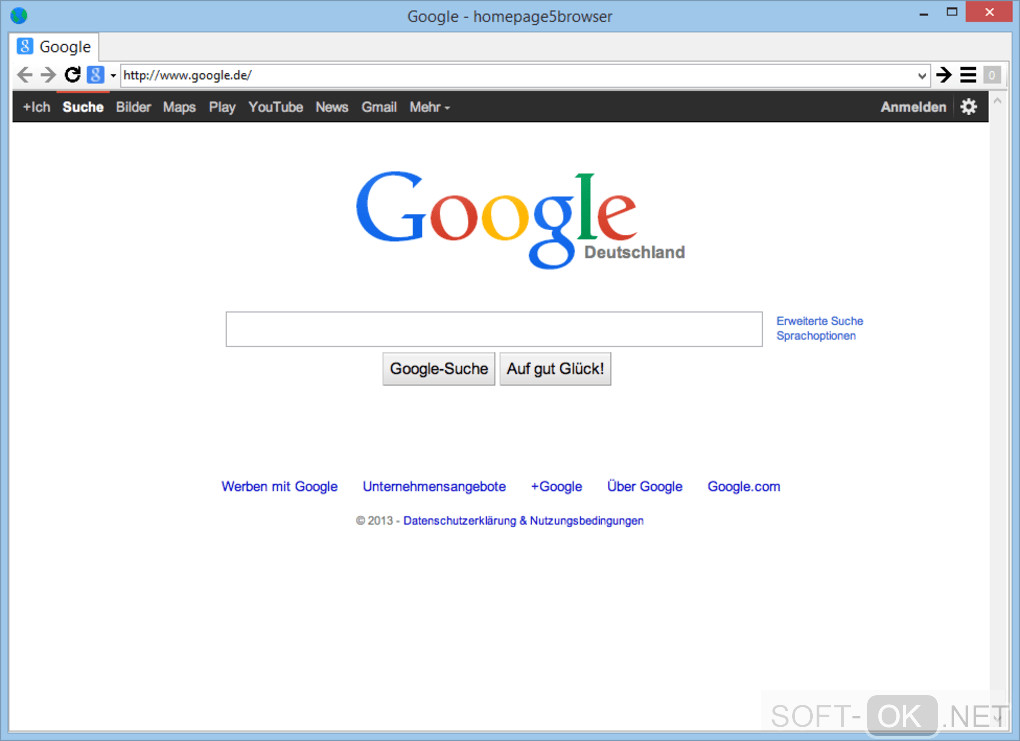Open the Sprachoptionen link
The width and height of the screenshot is (1020, 741).
pyautogui.click(x=816, y=336)
